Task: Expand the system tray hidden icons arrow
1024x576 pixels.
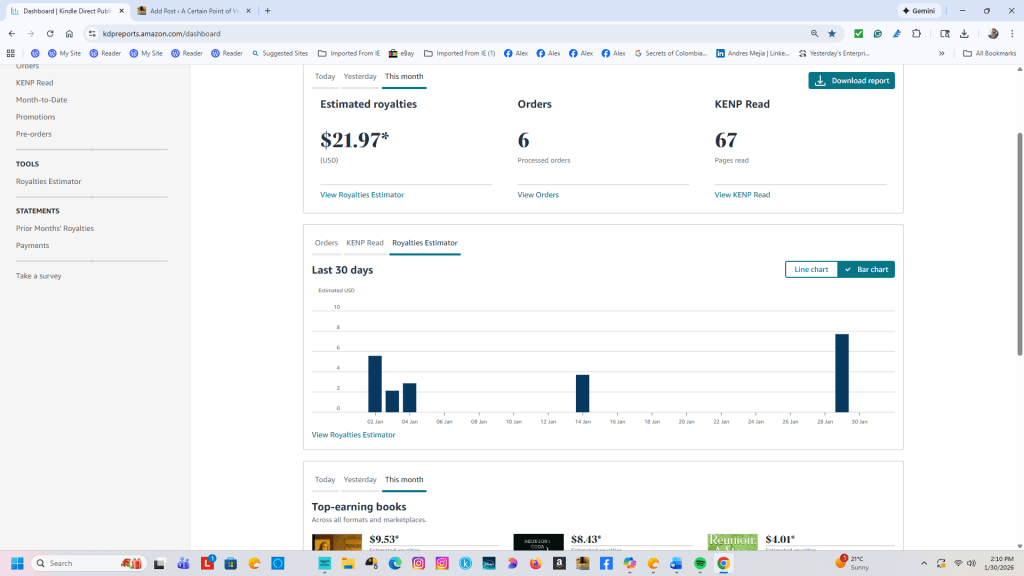Action: 923,563
